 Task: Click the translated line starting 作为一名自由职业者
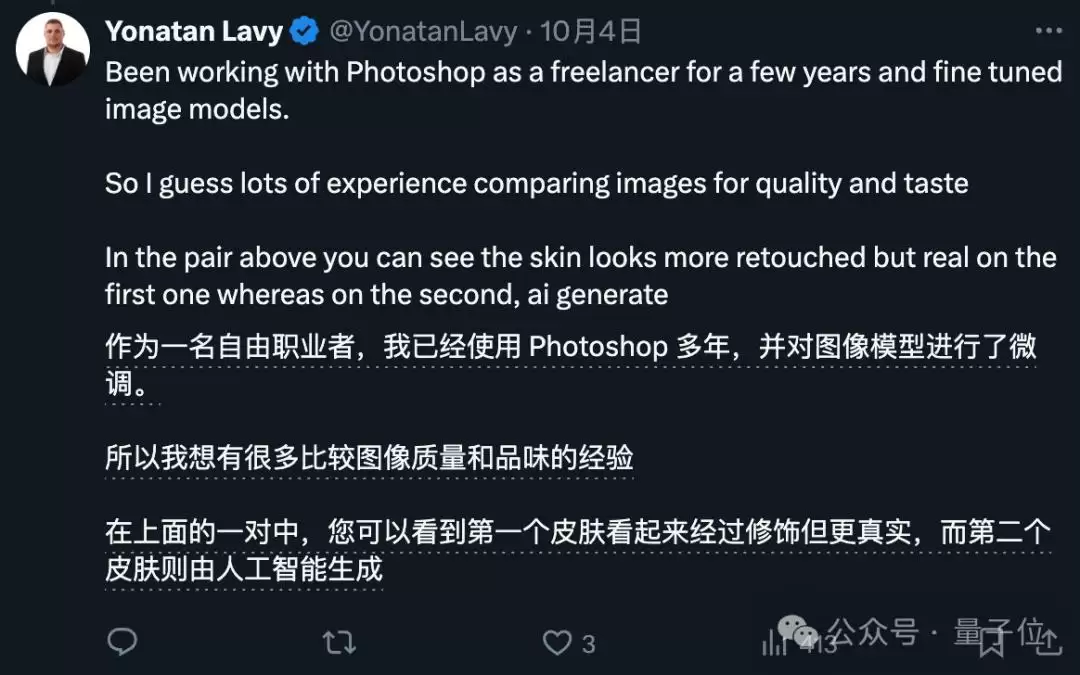(x=570, y=364)
